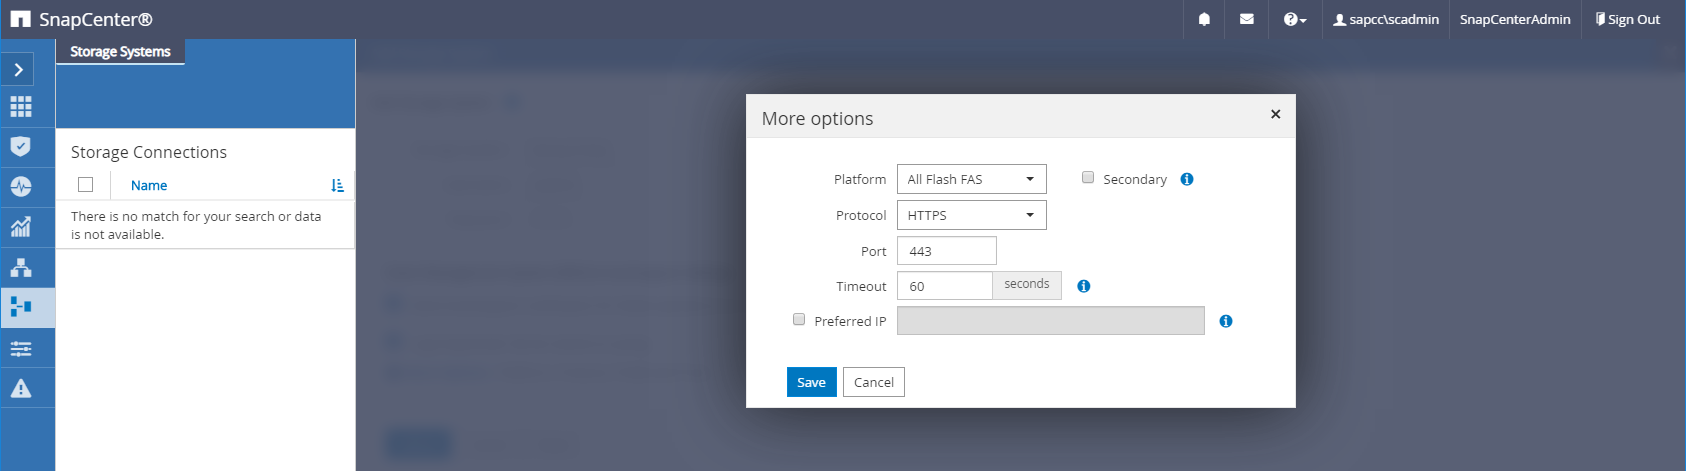1686x471 pixels.
Task: Open the Hosts hierarchy icon
Action: coord(21,267)
